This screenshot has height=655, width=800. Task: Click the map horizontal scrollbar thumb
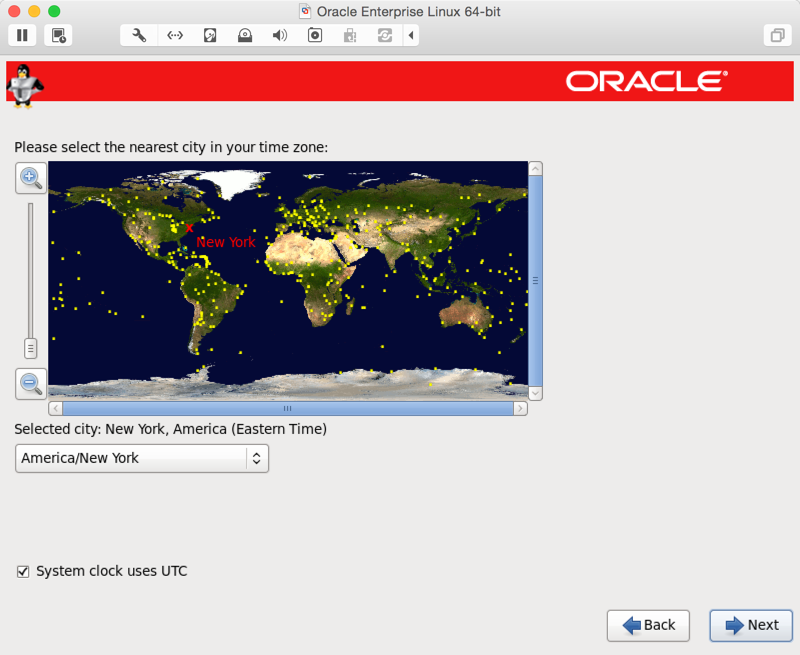[x=288, y=408]
